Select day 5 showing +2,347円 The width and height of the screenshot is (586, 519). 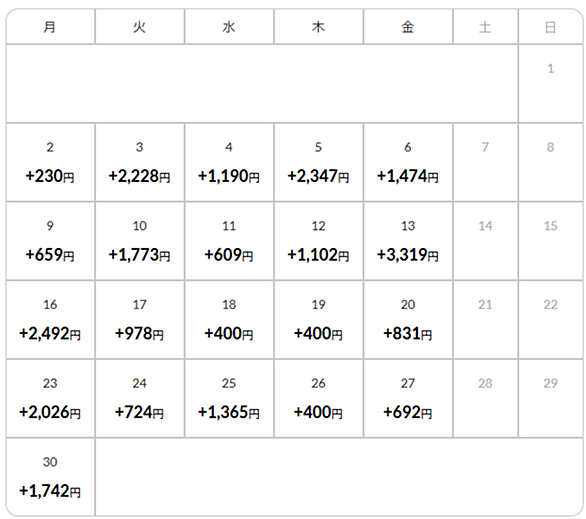click(x=318, y=162)
